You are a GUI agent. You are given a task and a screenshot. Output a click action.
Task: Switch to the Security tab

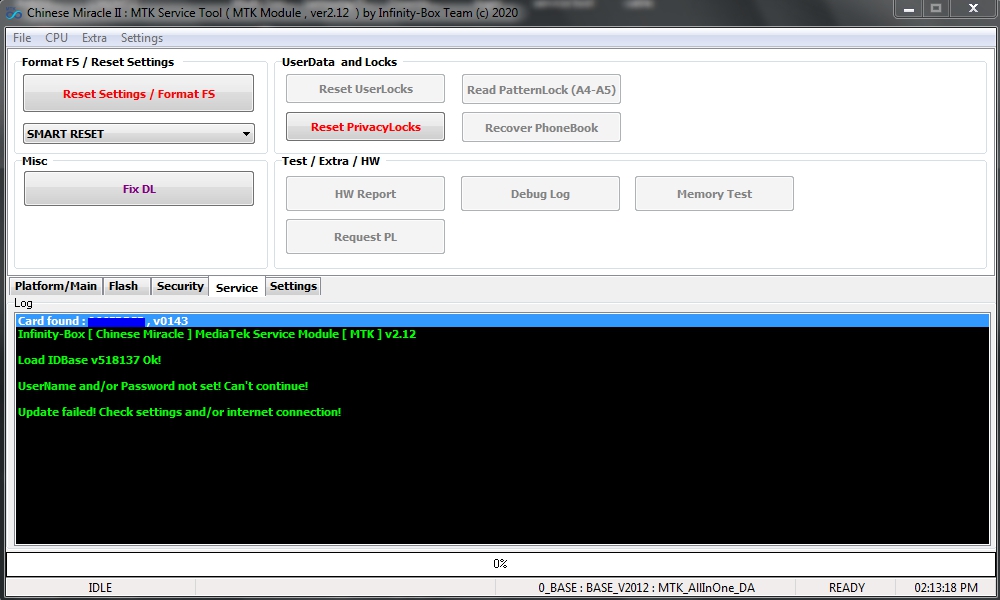(x=180, y=286)
